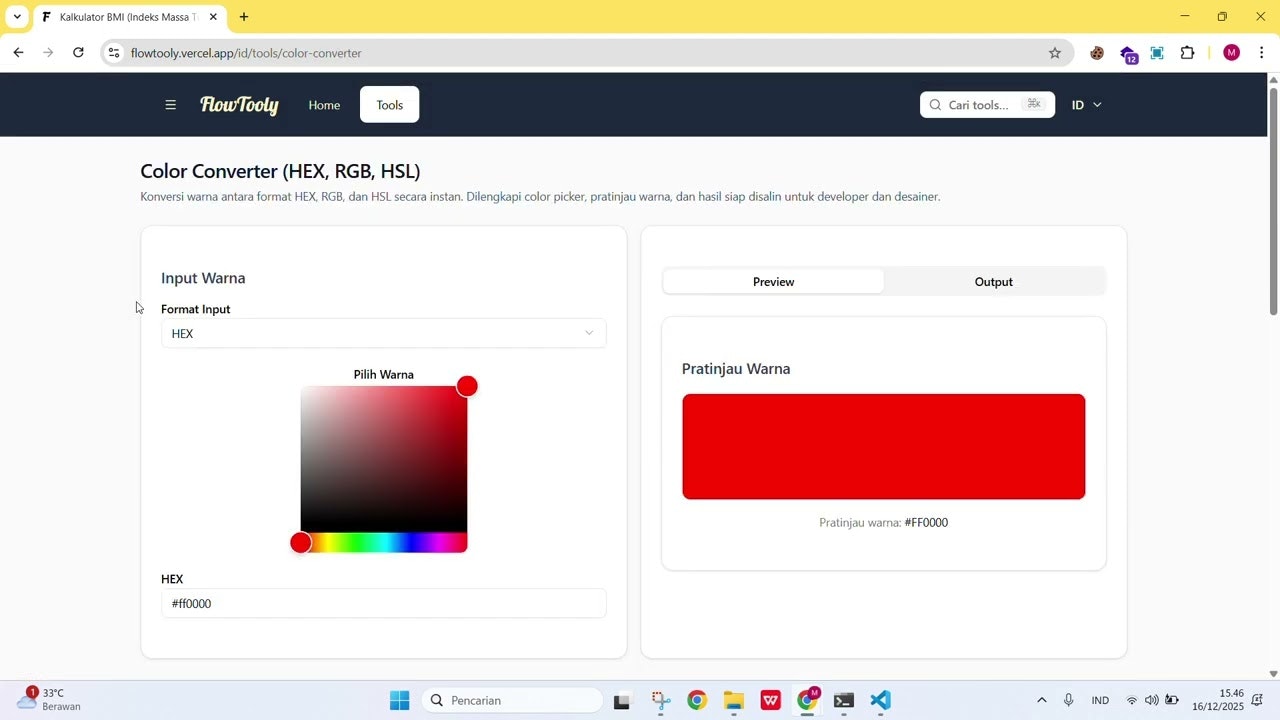
Task: Click the FlowTooly logo
Action: [239, 104]
